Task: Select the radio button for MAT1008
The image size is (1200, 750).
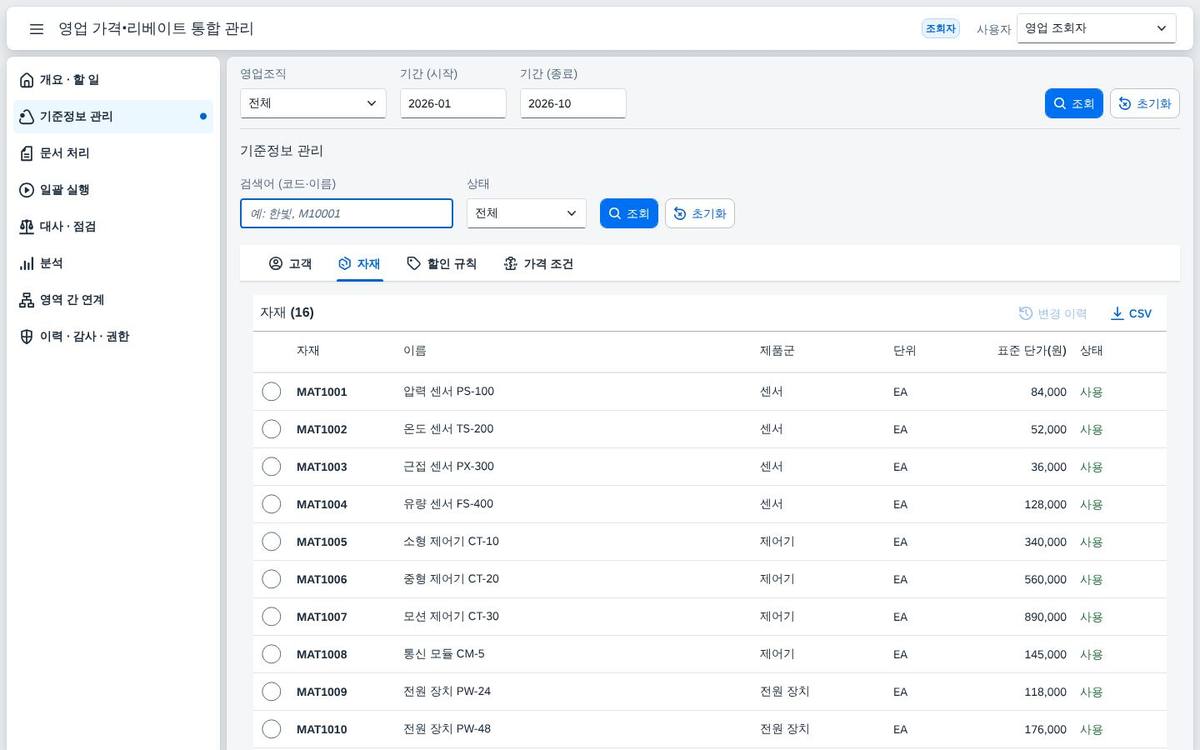Action: tap(271, 654)
